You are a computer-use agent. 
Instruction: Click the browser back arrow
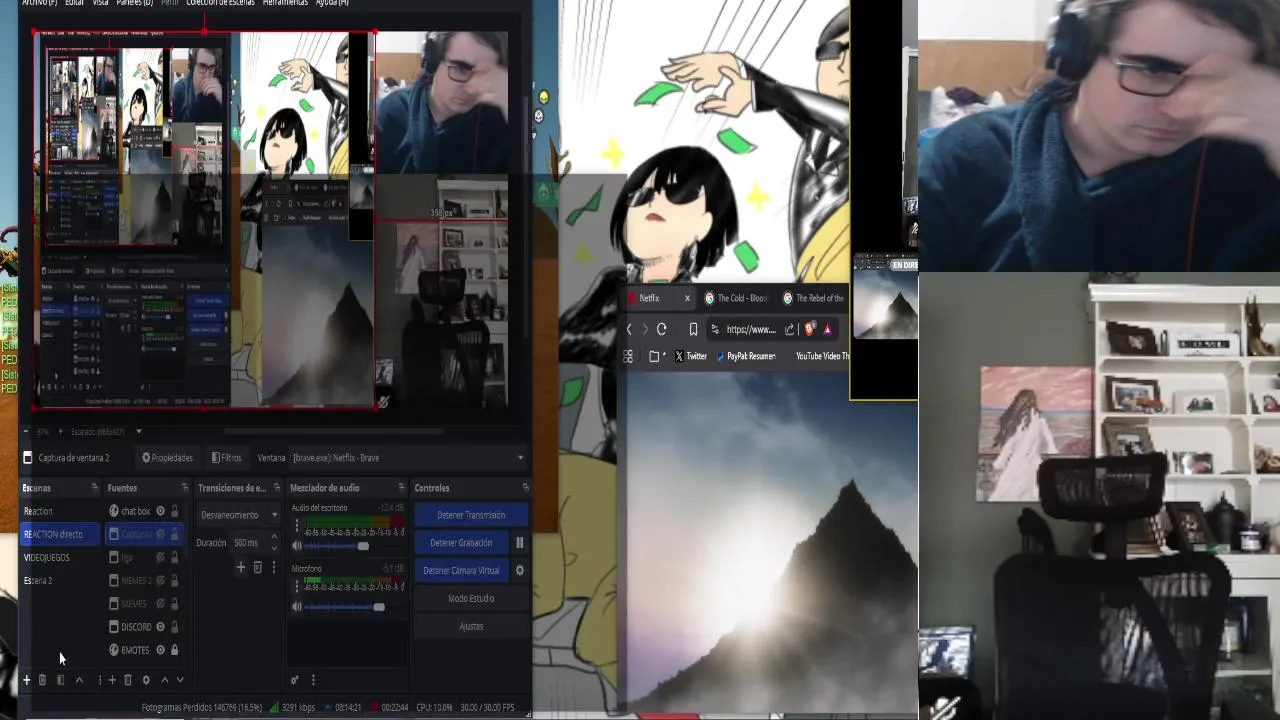click(x=629, y=329)
